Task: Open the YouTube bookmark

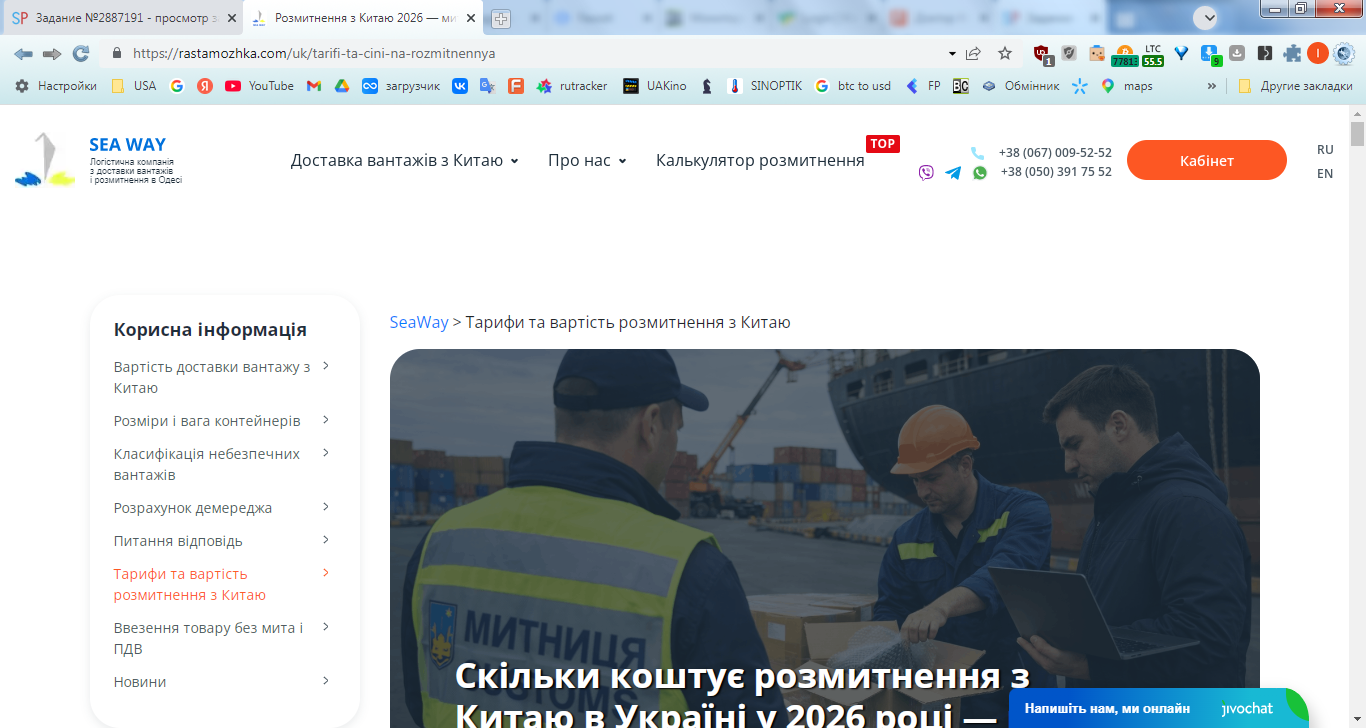Action: click(260, 86)
